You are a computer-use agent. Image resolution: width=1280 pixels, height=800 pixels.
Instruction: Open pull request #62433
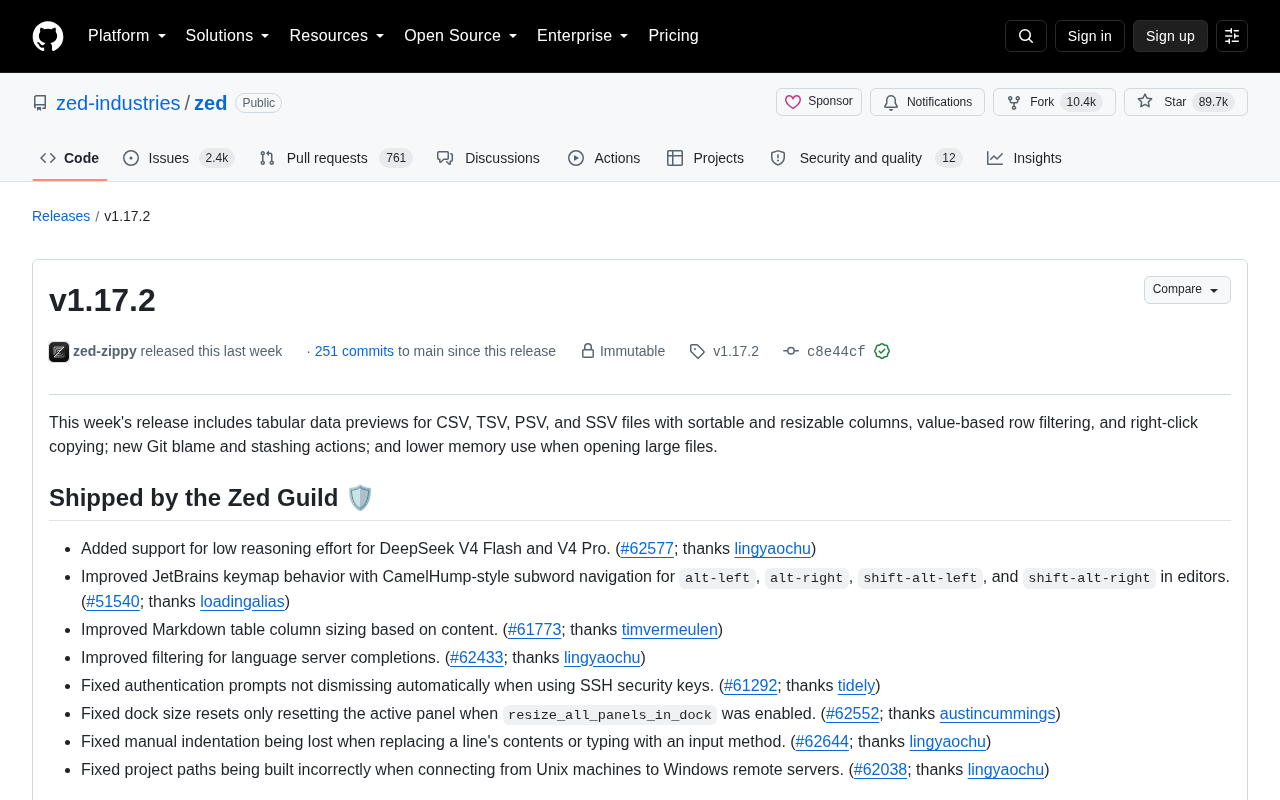coord(477,657)
